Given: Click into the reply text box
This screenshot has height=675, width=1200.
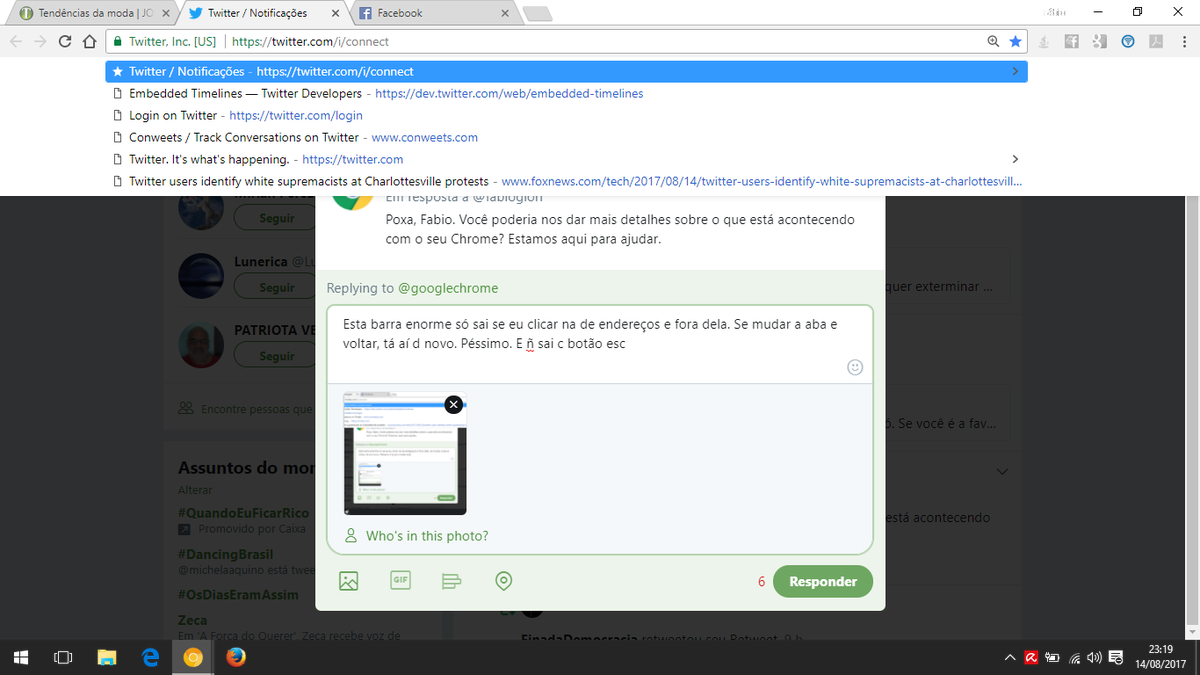Looking at the screenshot, I should click(x=600, y=343).
